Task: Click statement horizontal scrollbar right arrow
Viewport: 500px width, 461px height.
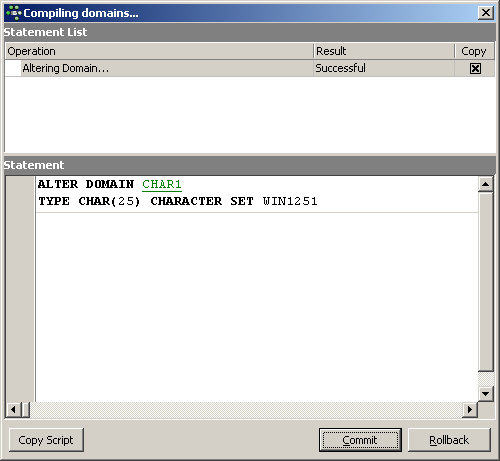Action: coord(470,410)
